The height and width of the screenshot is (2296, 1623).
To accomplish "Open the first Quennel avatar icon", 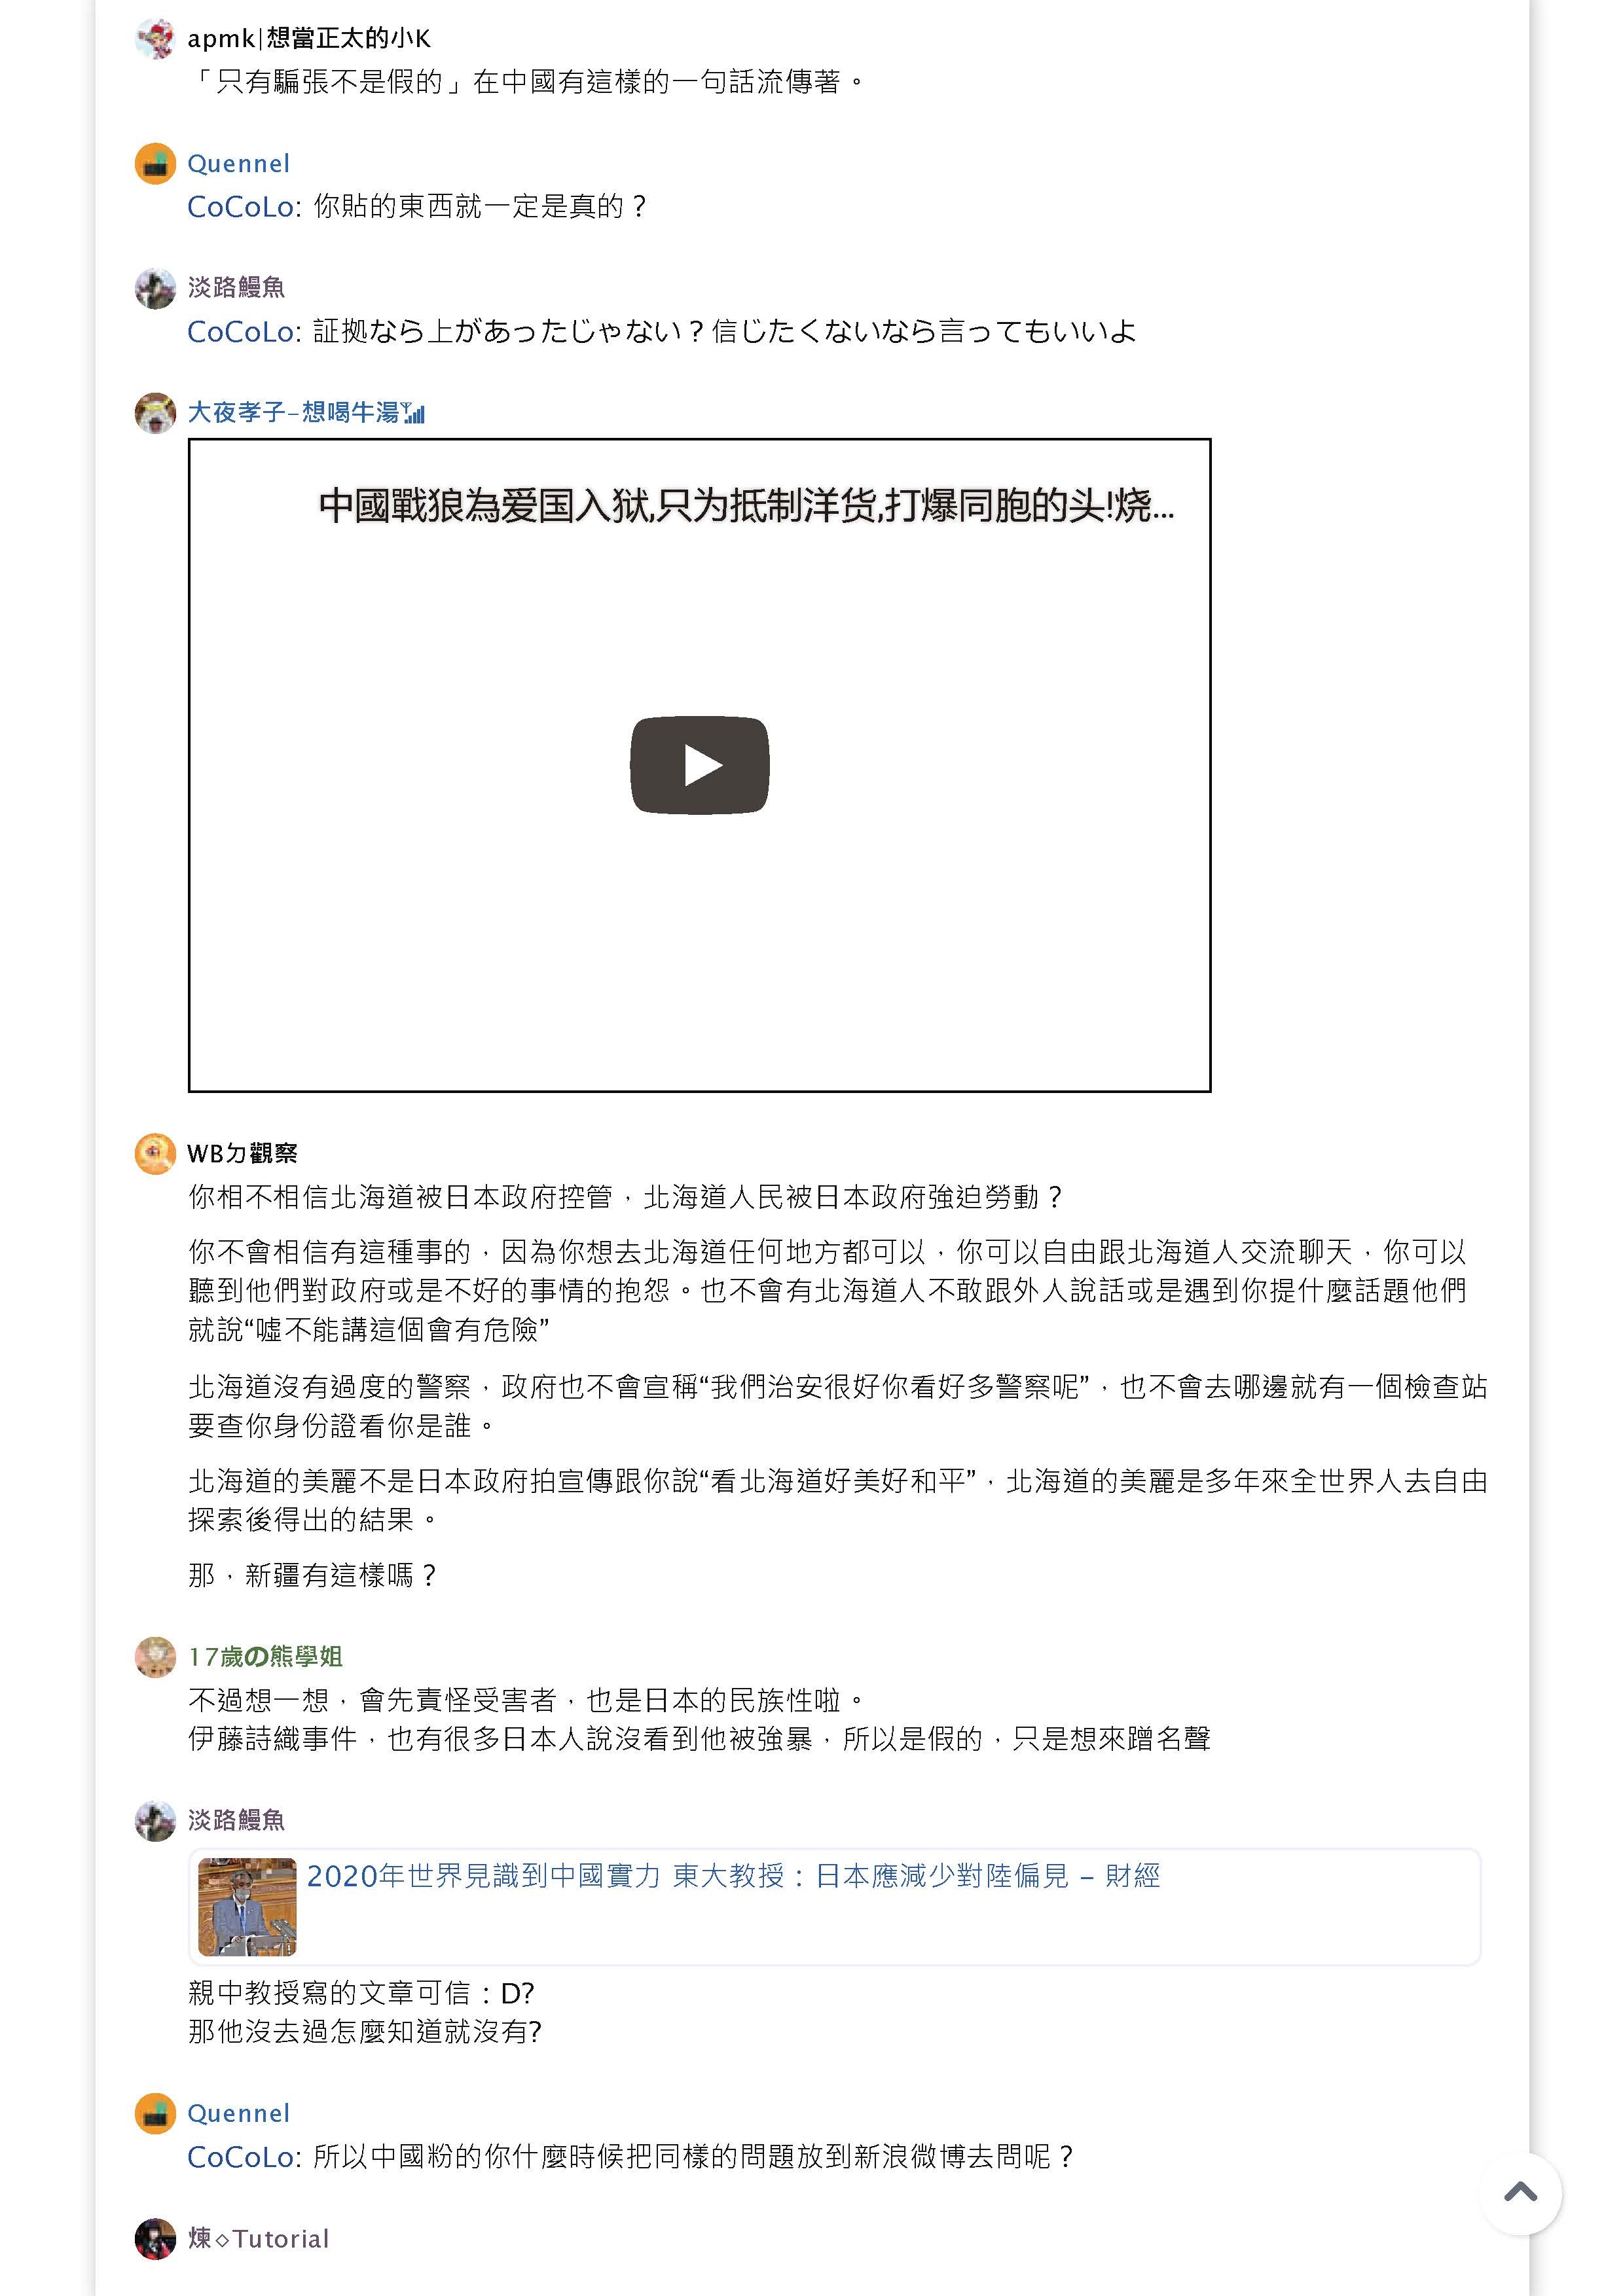I will tap(155, 164).
